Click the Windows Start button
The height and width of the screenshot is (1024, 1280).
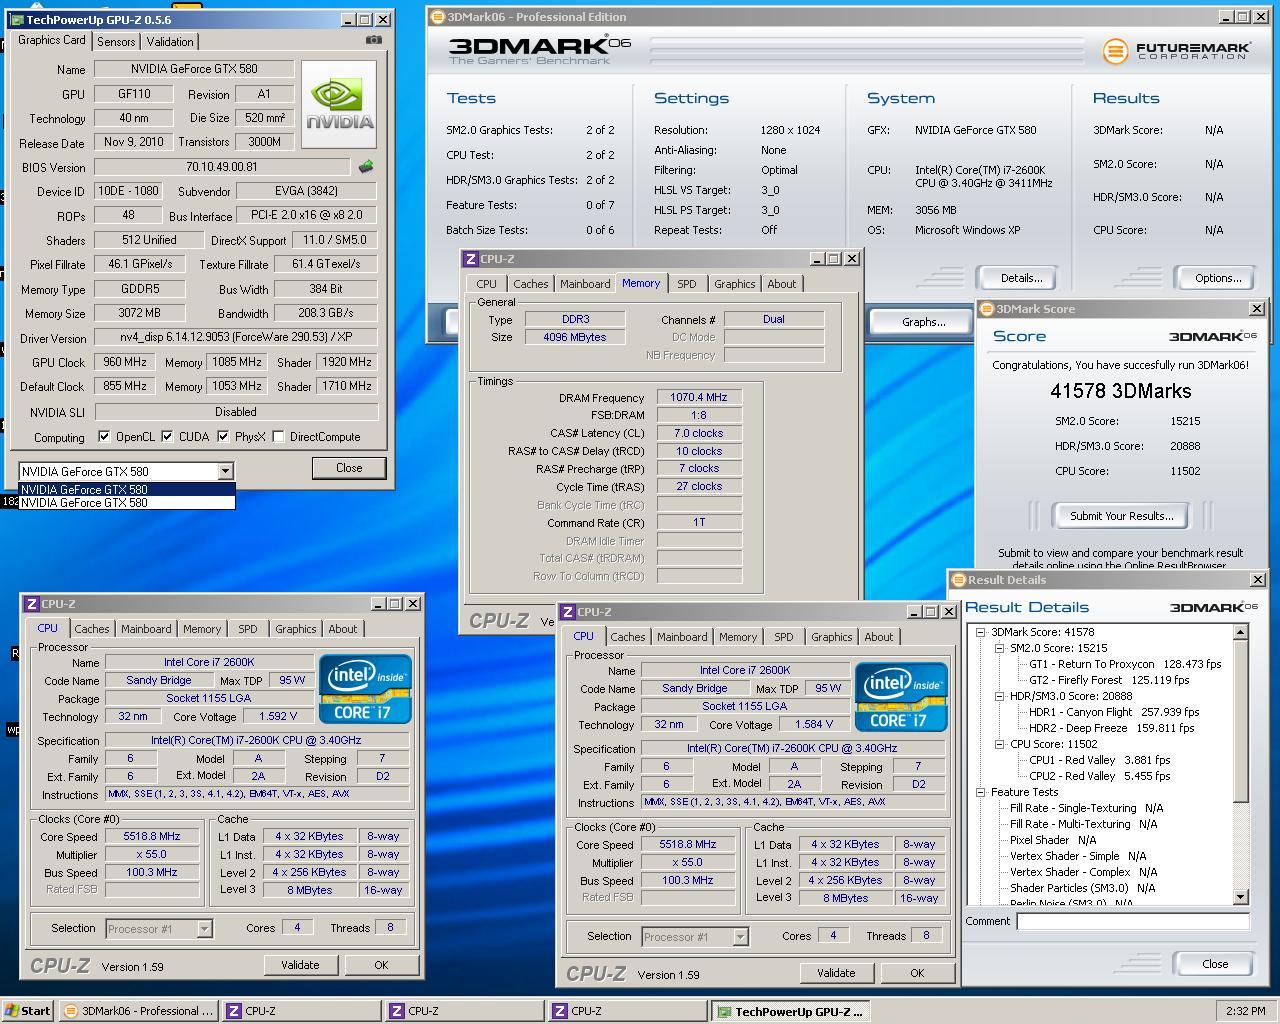point(27,1011)
